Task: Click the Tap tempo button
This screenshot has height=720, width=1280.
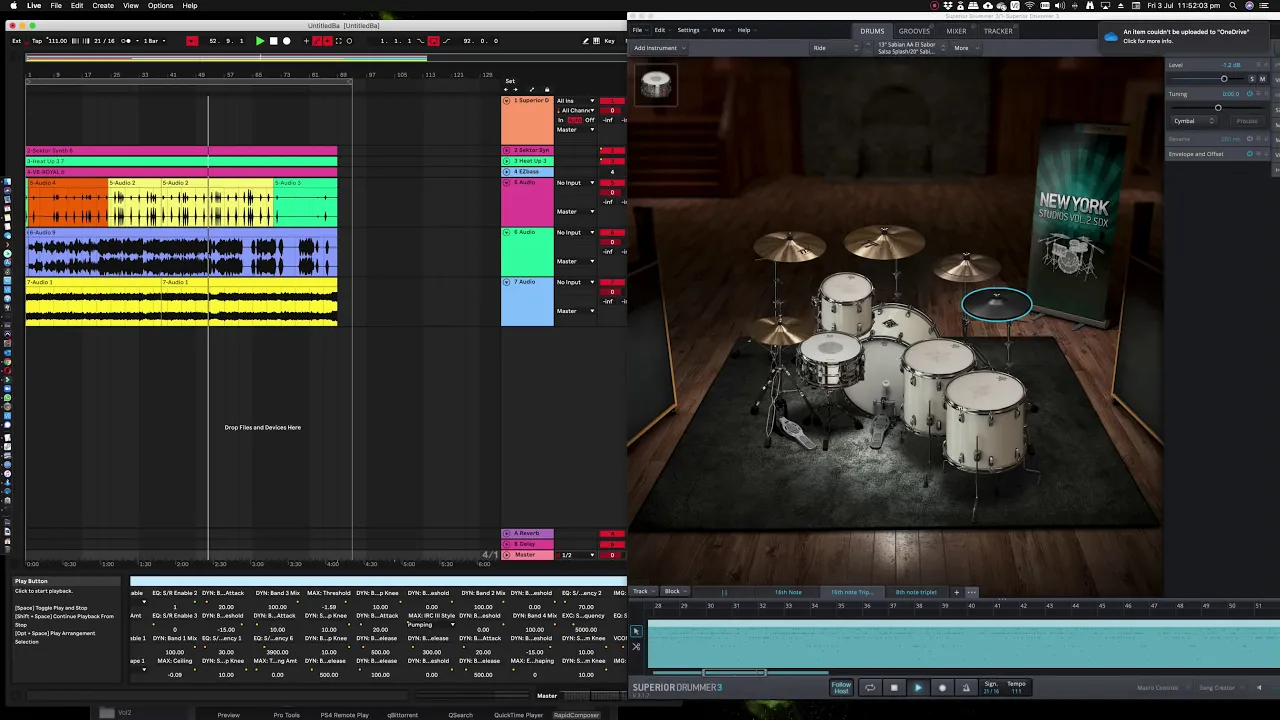Action: click(37, 41)
